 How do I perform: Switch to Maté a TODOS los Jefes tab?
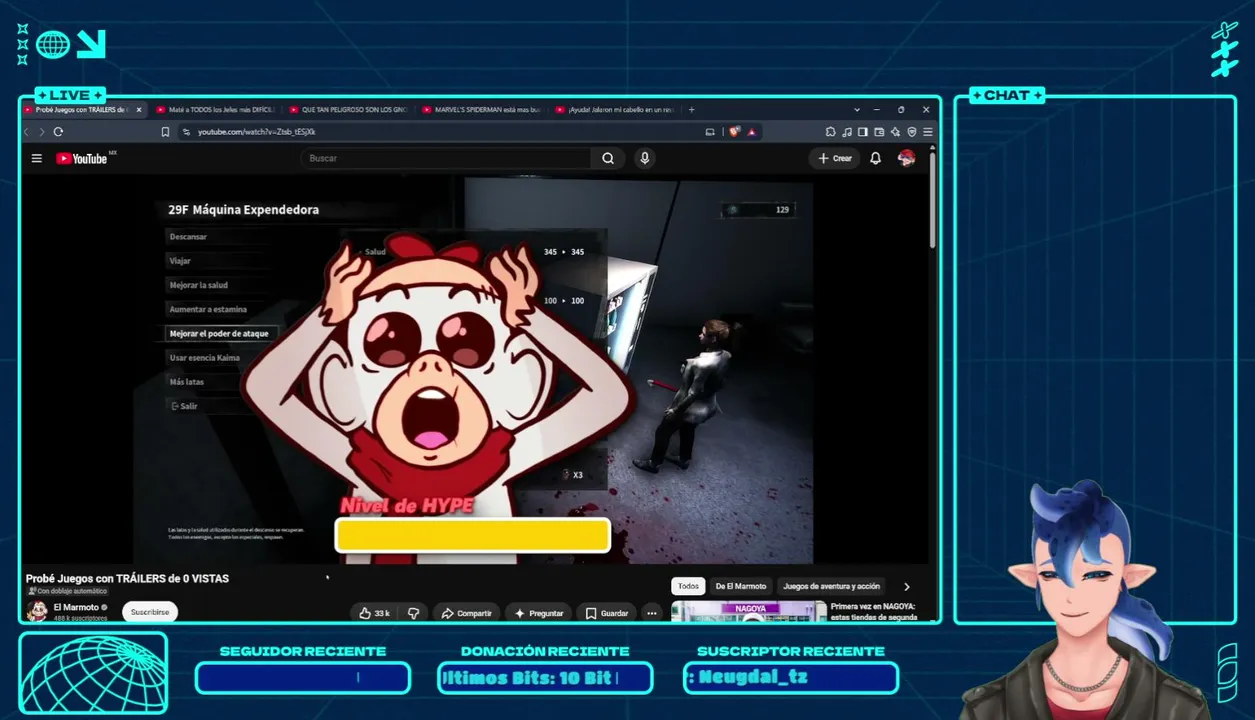[x=215, y=110]
